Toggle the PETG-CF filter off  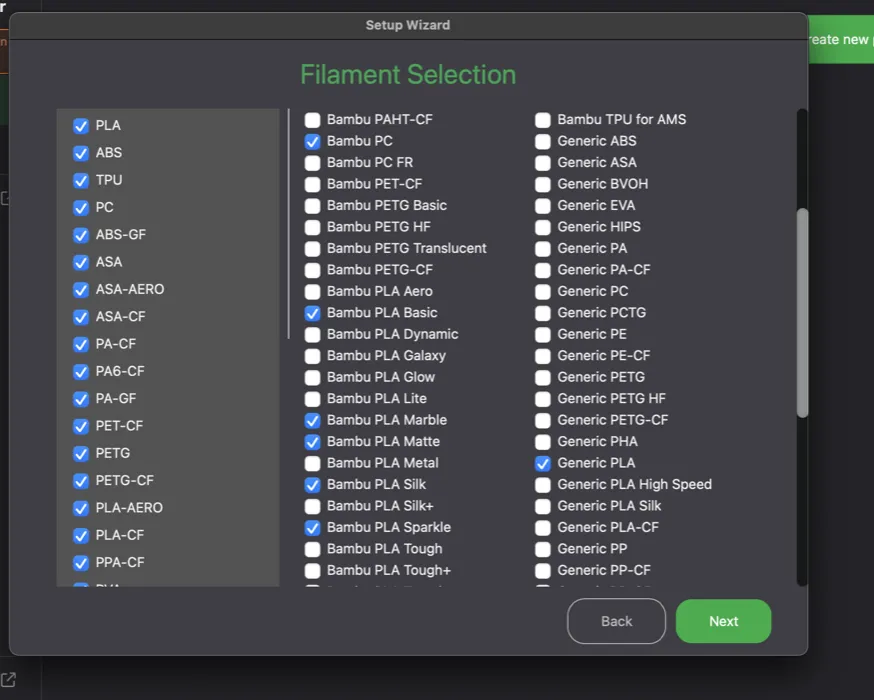pos(81,480)
